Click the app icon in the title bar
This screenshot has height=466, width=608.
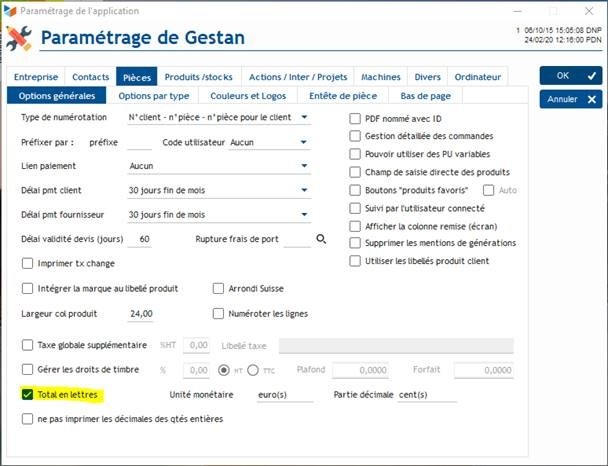tap(10, 10)
